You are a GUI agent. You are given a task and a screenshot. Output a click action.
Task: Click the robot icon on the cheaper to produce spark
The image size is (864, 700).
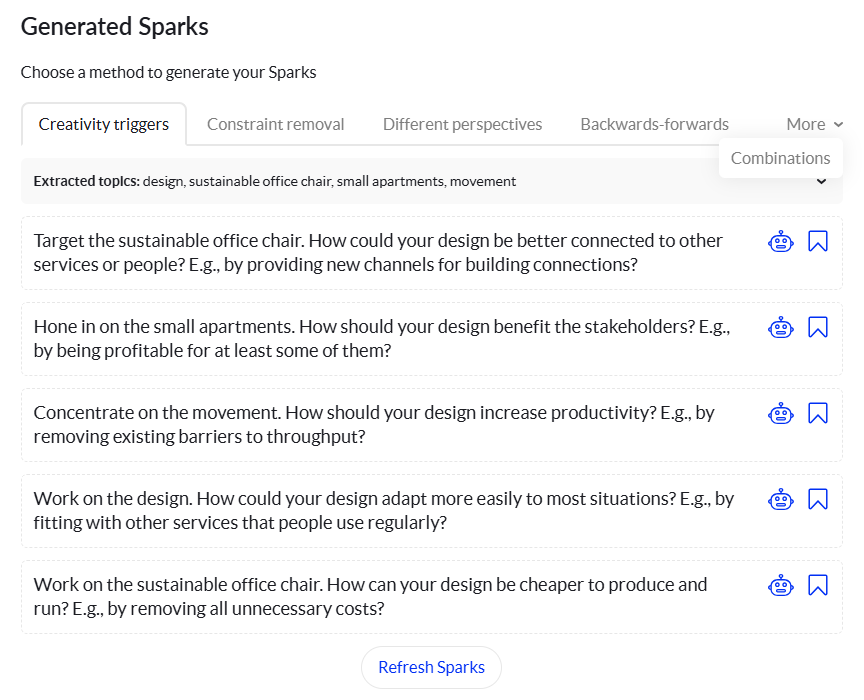click(x=780, y=585)
